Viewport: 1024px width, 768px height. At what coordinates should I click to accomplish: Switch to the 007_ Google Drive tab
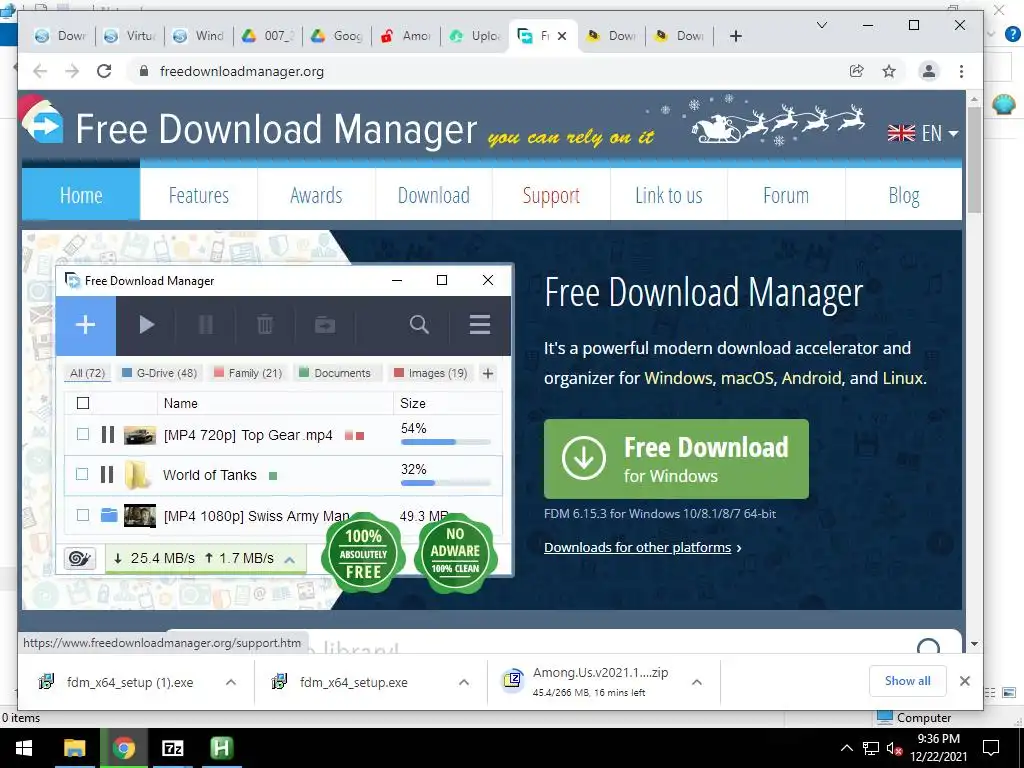pos(268,36)
